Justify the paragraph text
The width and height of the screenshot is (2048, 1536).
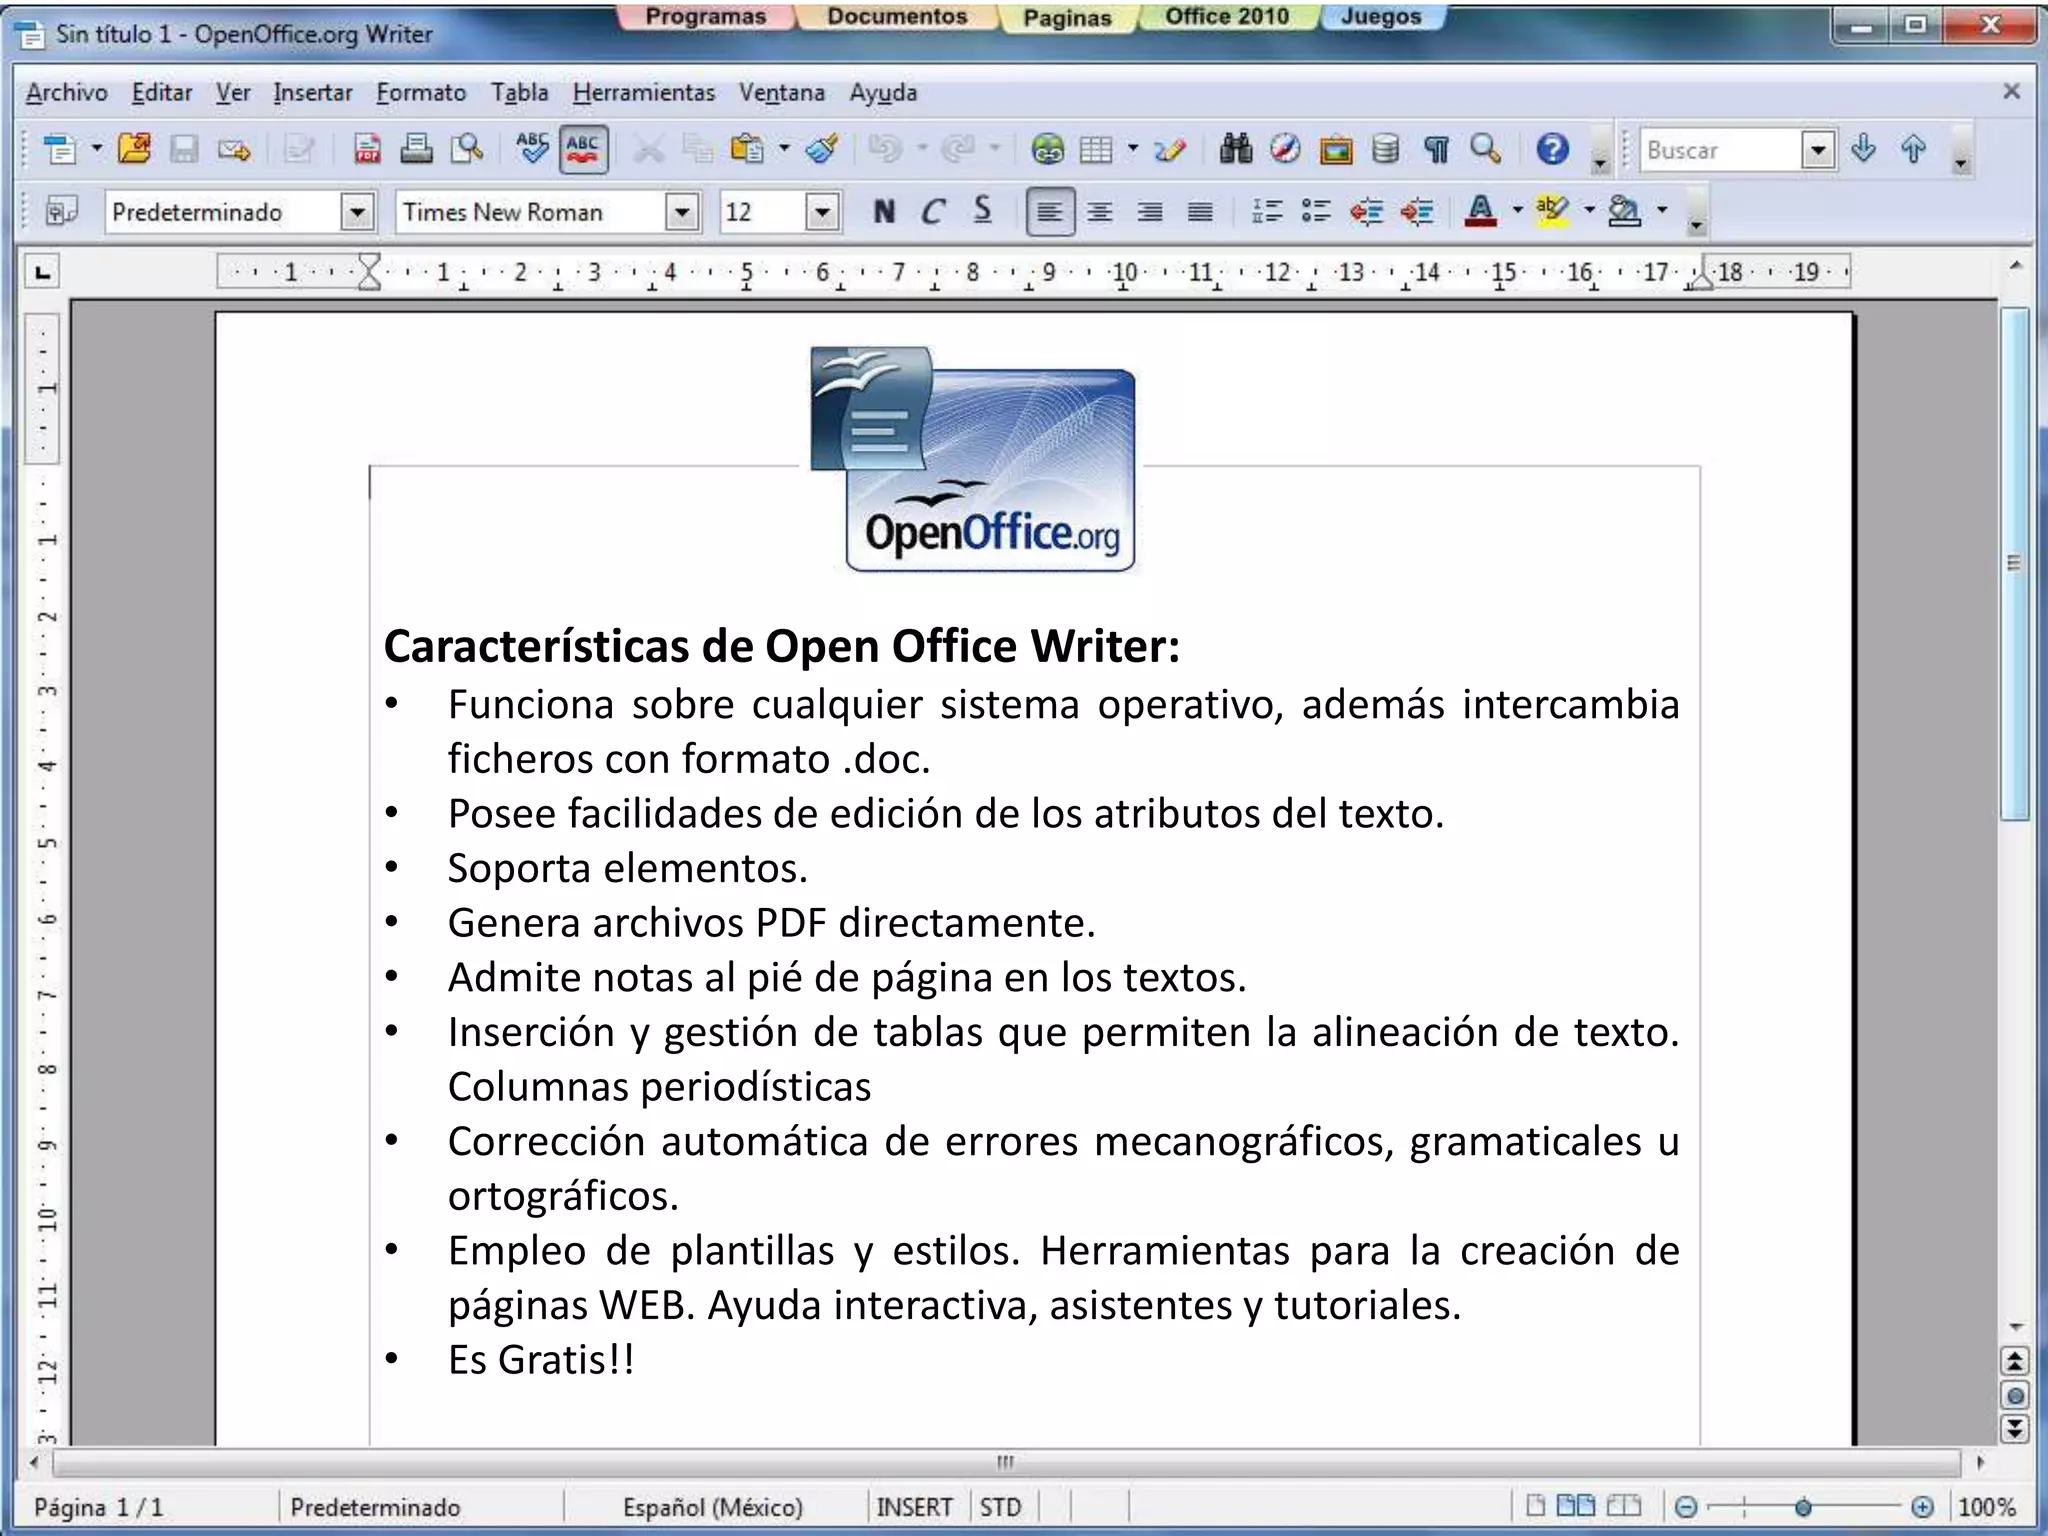(x=1200, y=212)
